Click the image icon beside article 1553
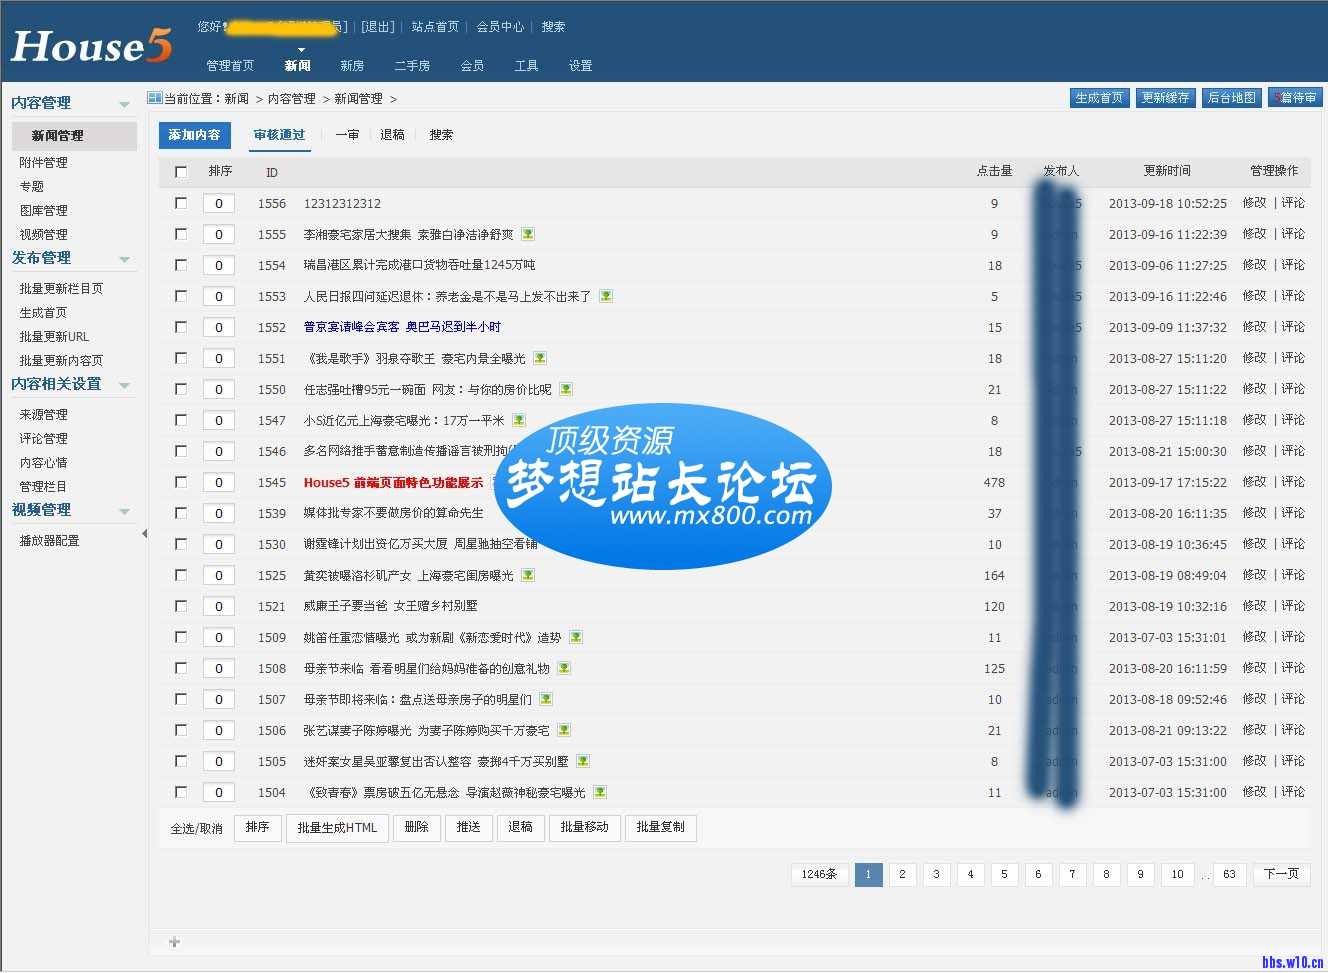 606,296
